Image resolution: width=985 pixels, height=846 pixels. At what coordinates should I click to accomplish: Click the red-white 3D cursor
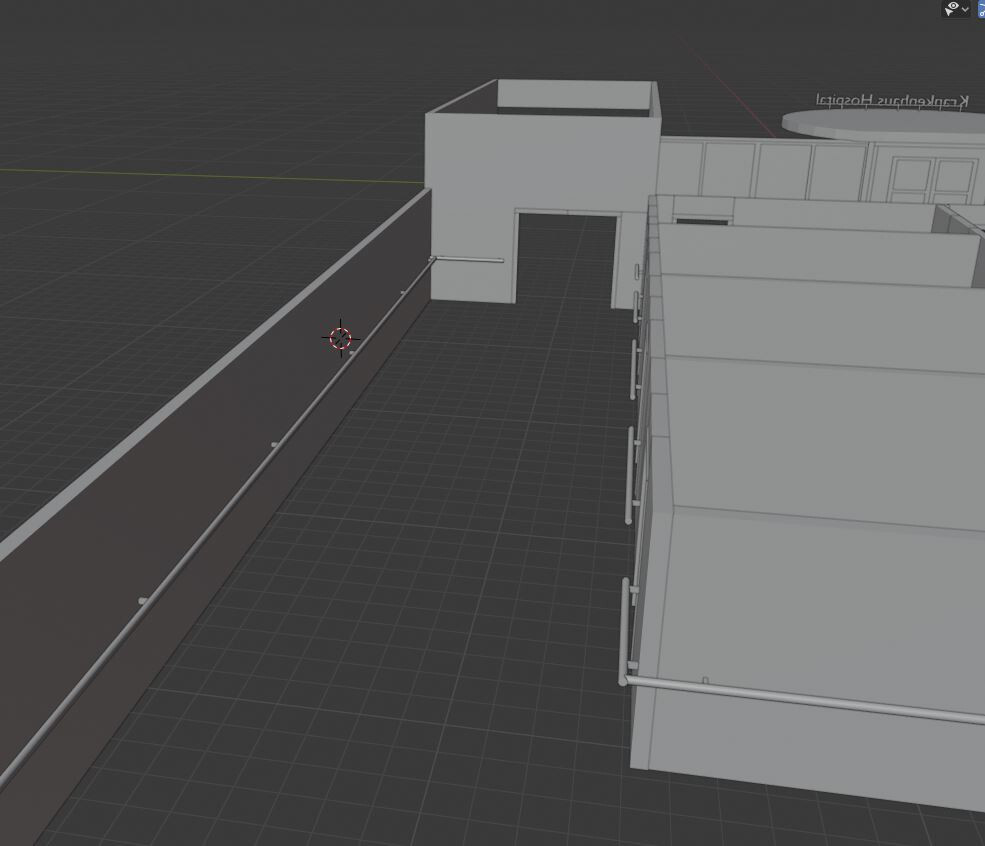tap(340, 339)
